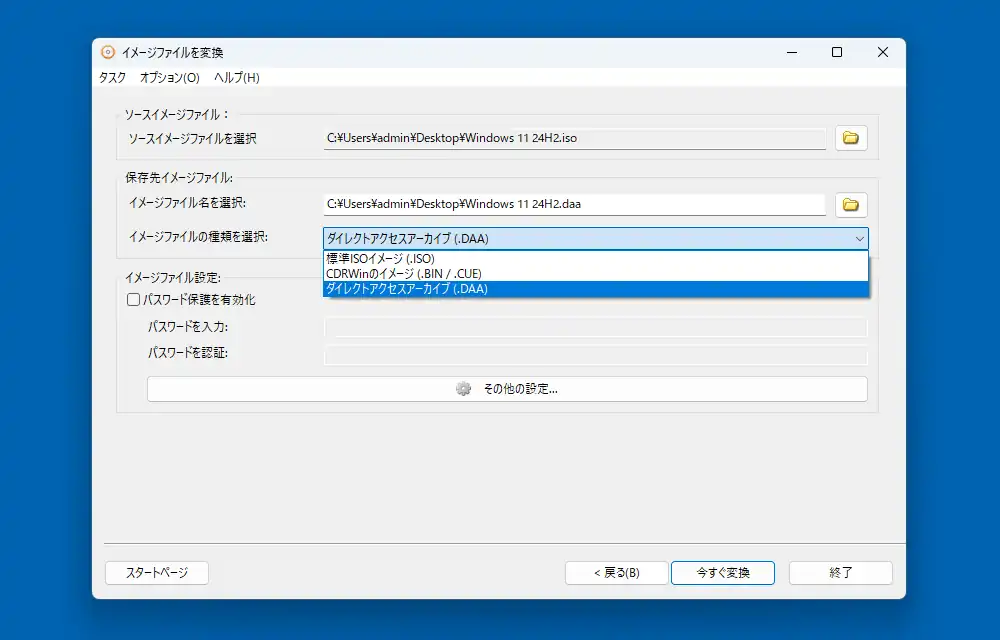Collapse the image file type dropdown arrow
This screenshot has height=640, width=1000.
click(x=859, y=239)
